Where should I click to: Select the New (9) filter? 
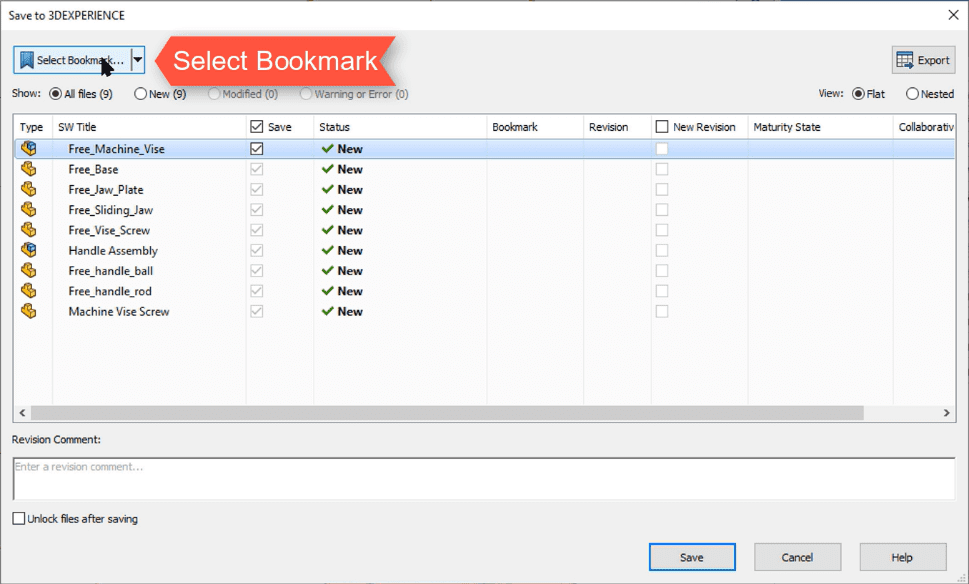tap(160, 94)
